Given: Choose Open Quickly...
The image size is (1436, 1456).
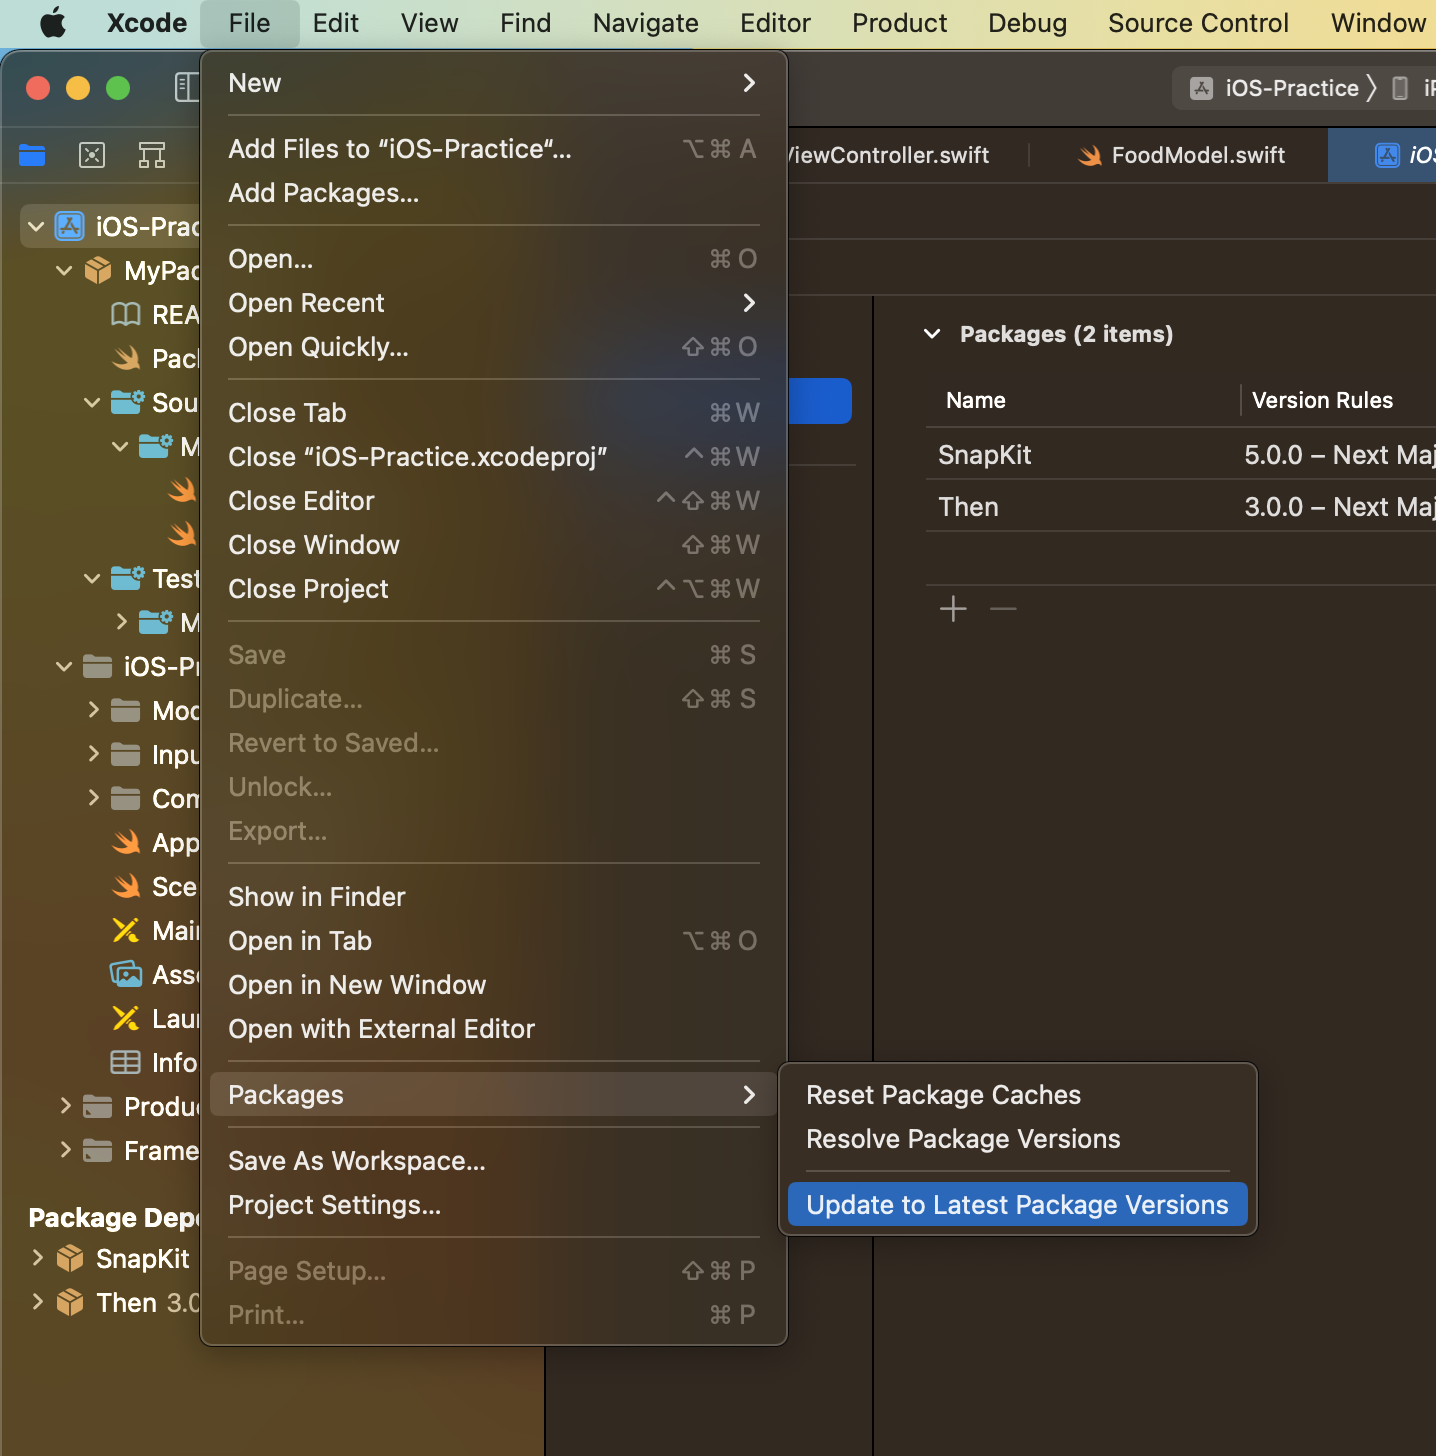Looking at the screenshot, I should (x=494, y=347).
